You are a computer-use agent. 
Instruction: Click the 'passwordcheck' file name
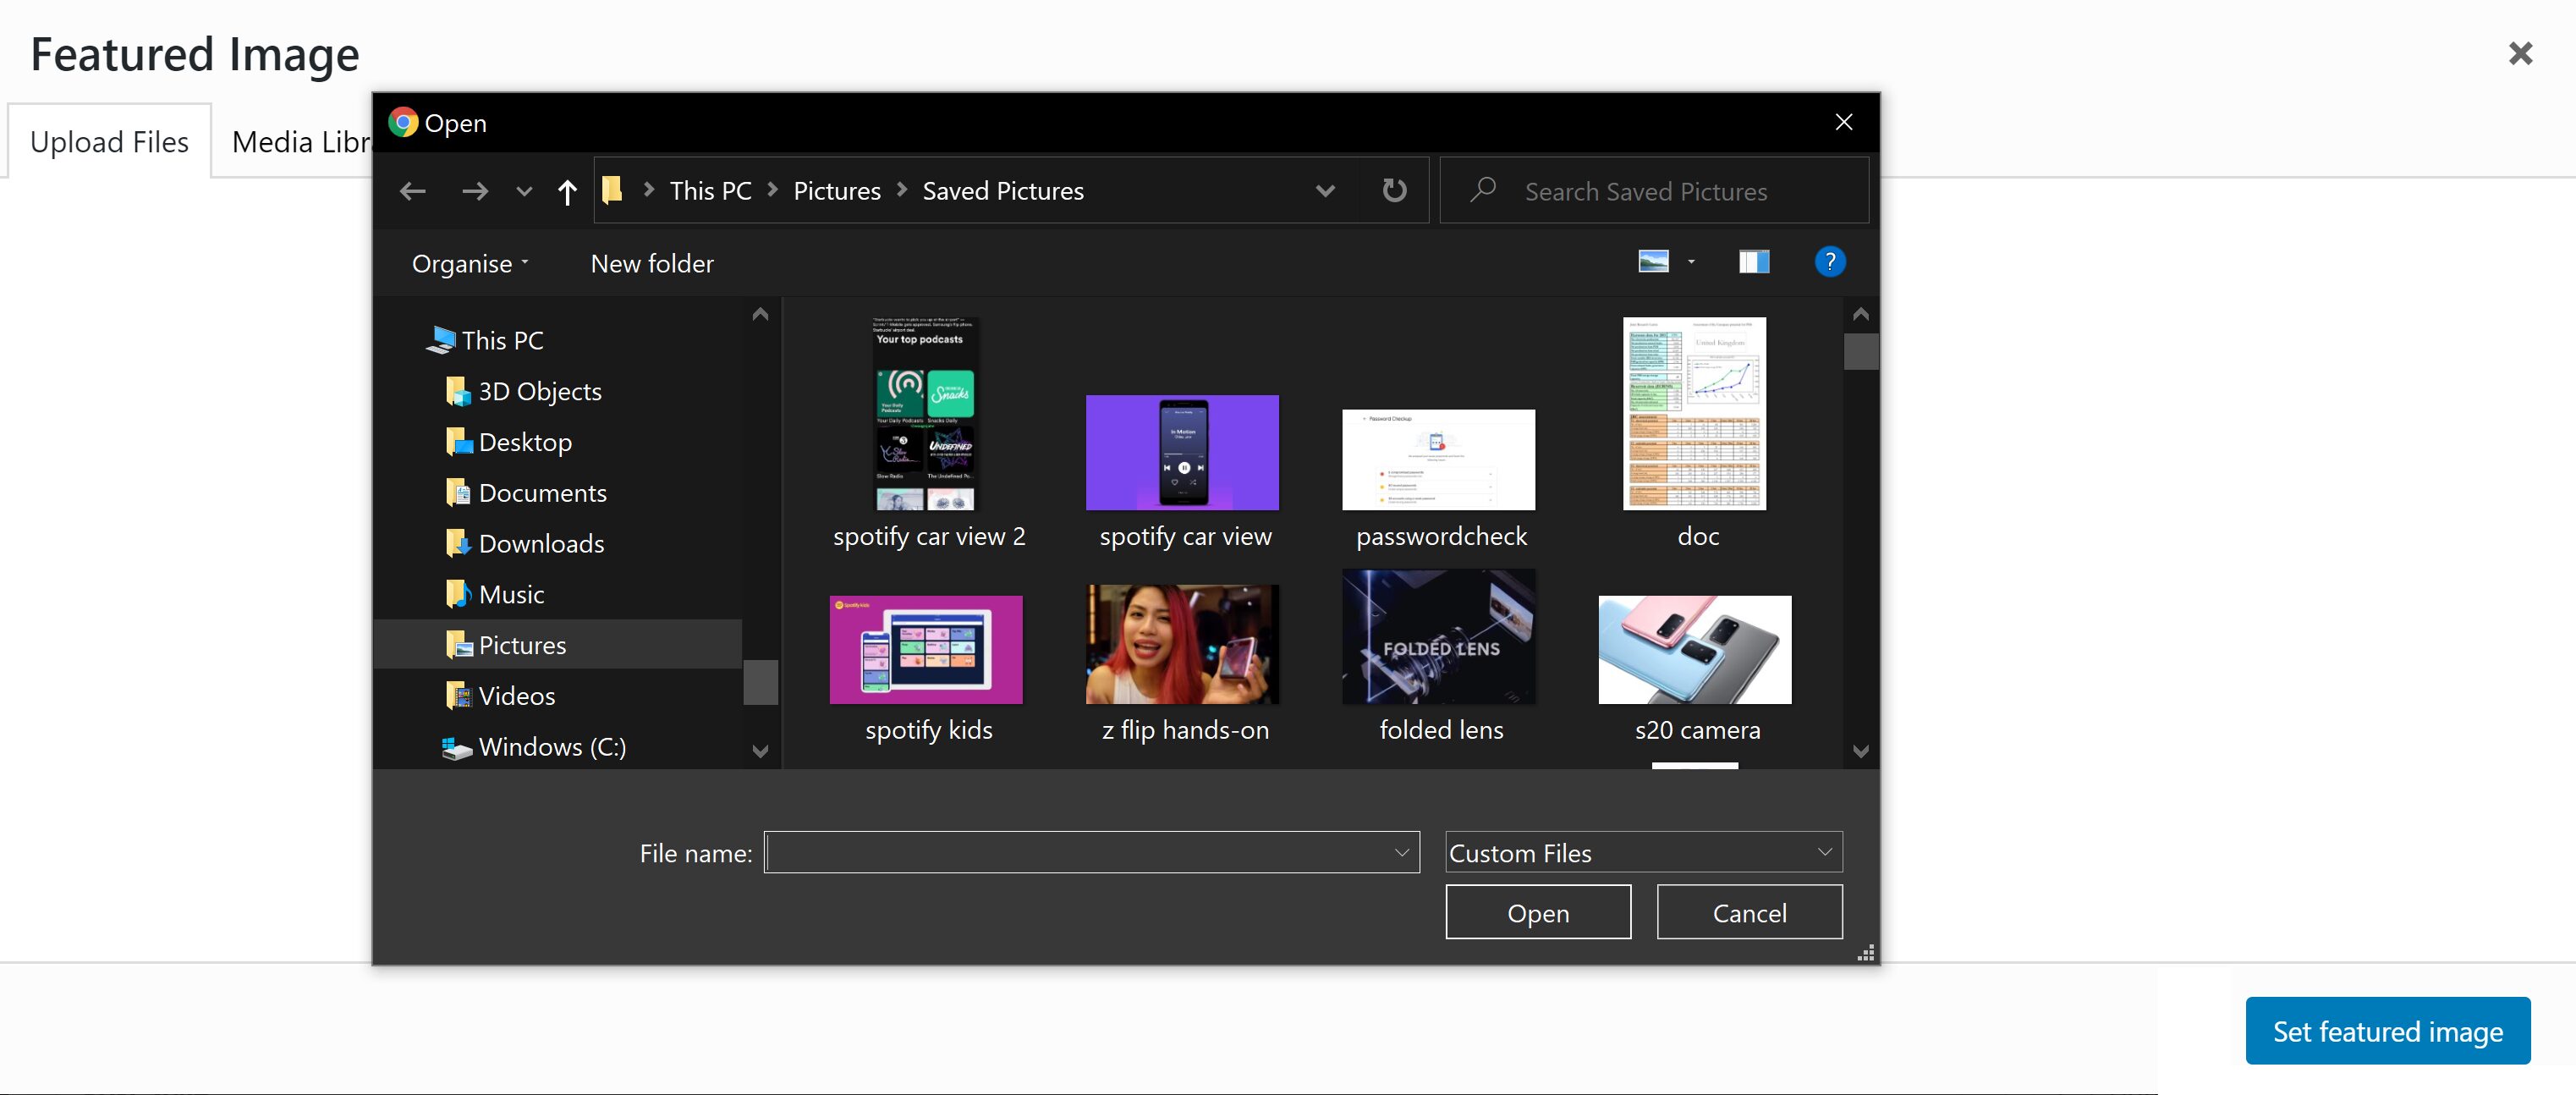1441,537
